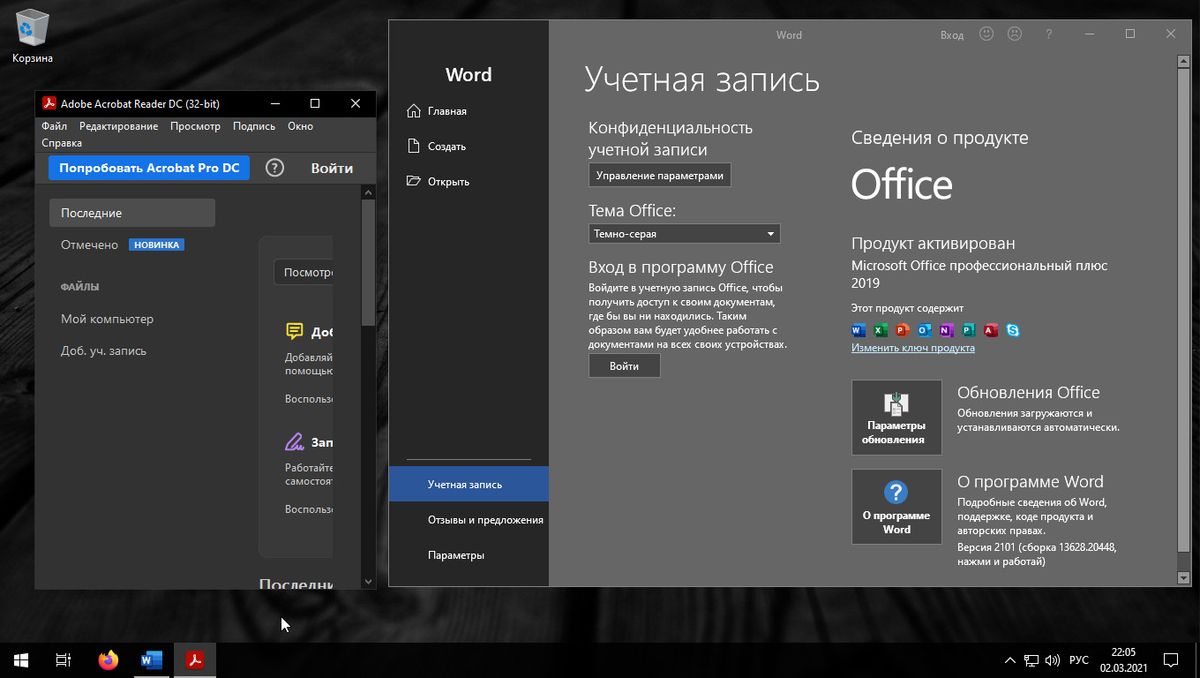Click the Publisher icon under product contents

point(968,330)
